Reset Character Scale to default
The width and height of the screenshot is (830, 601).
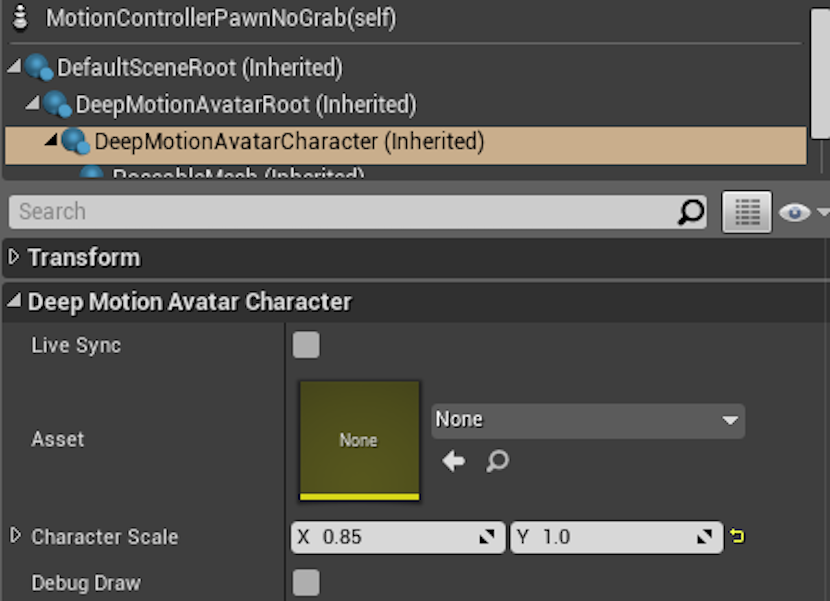point(737,536)
